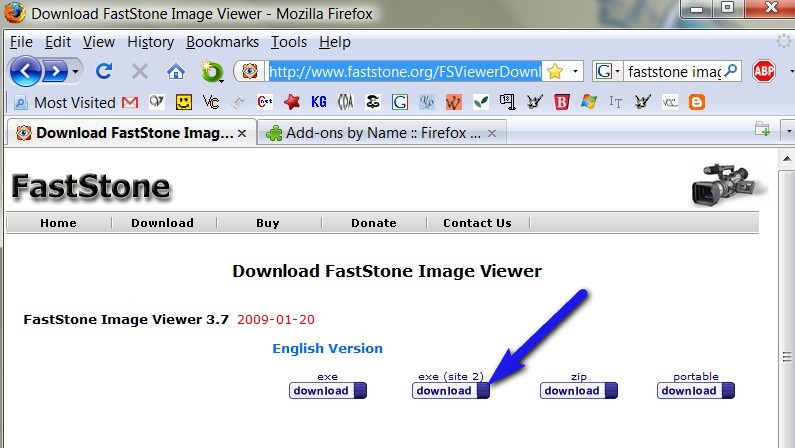Open the C++ bookmark icon

(x=265, y=102)
